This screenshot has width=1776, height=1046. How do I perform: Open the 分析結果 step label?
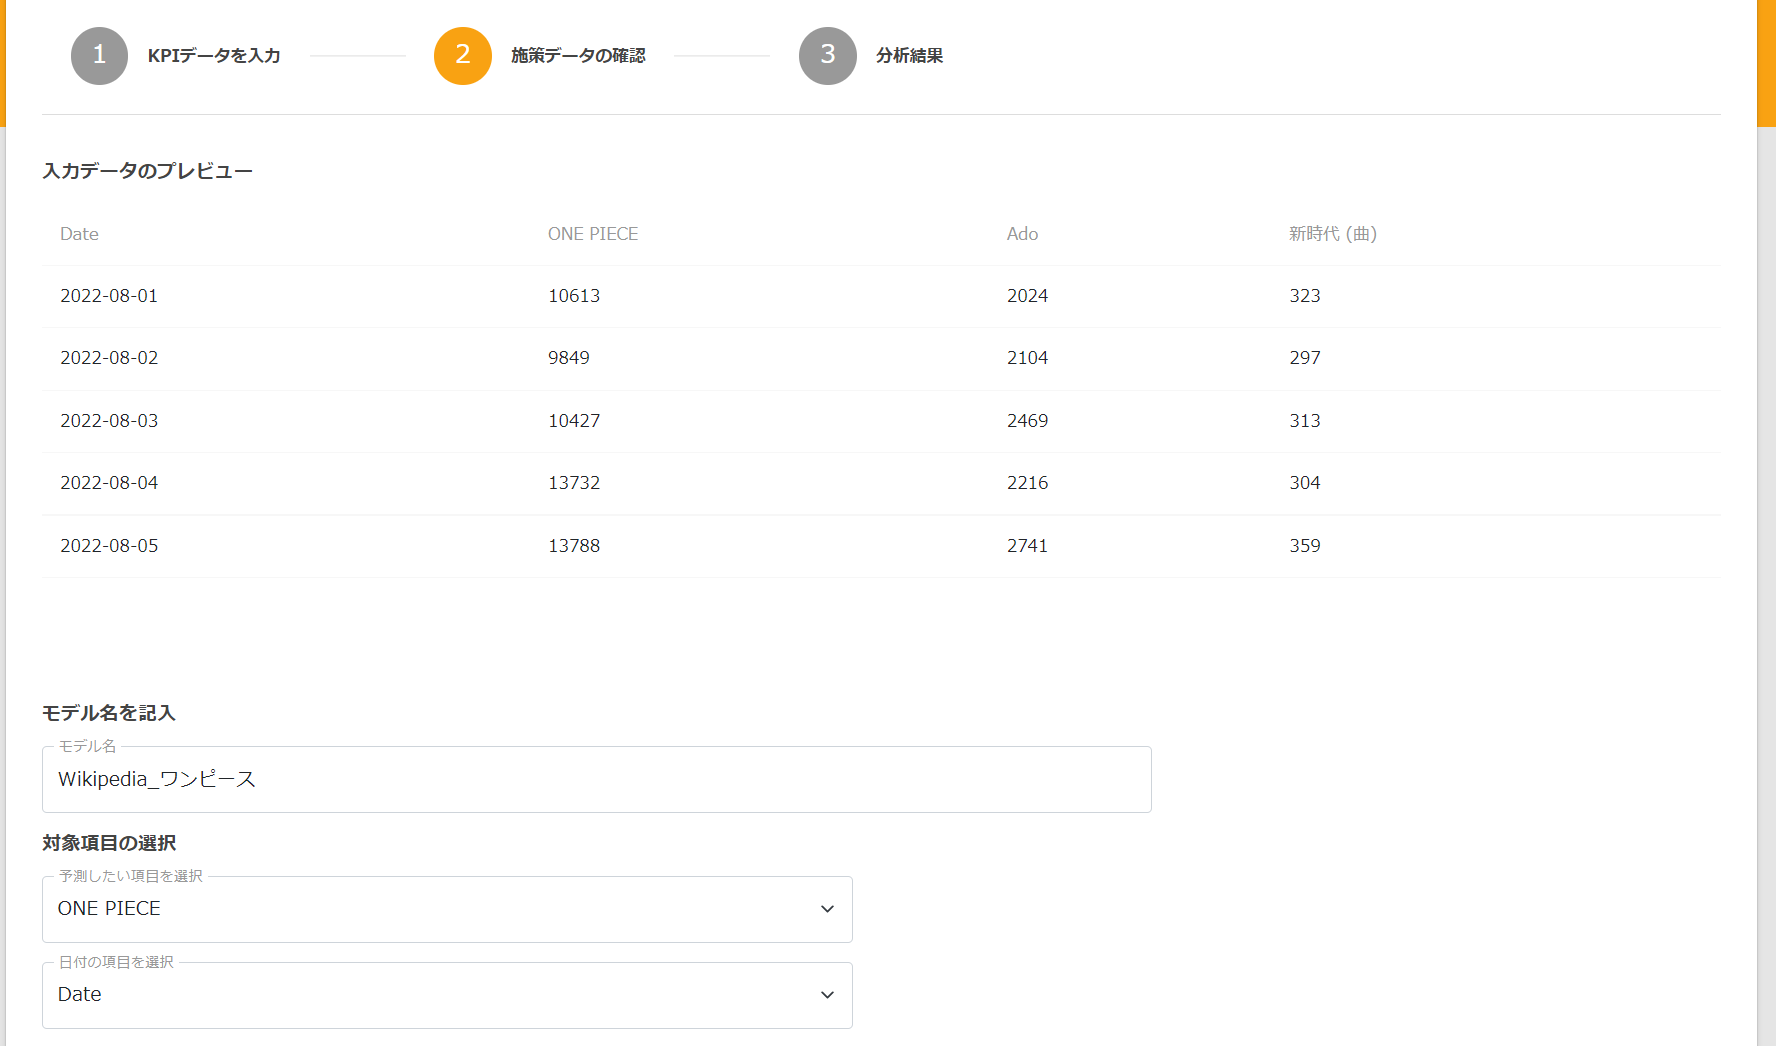909,56
